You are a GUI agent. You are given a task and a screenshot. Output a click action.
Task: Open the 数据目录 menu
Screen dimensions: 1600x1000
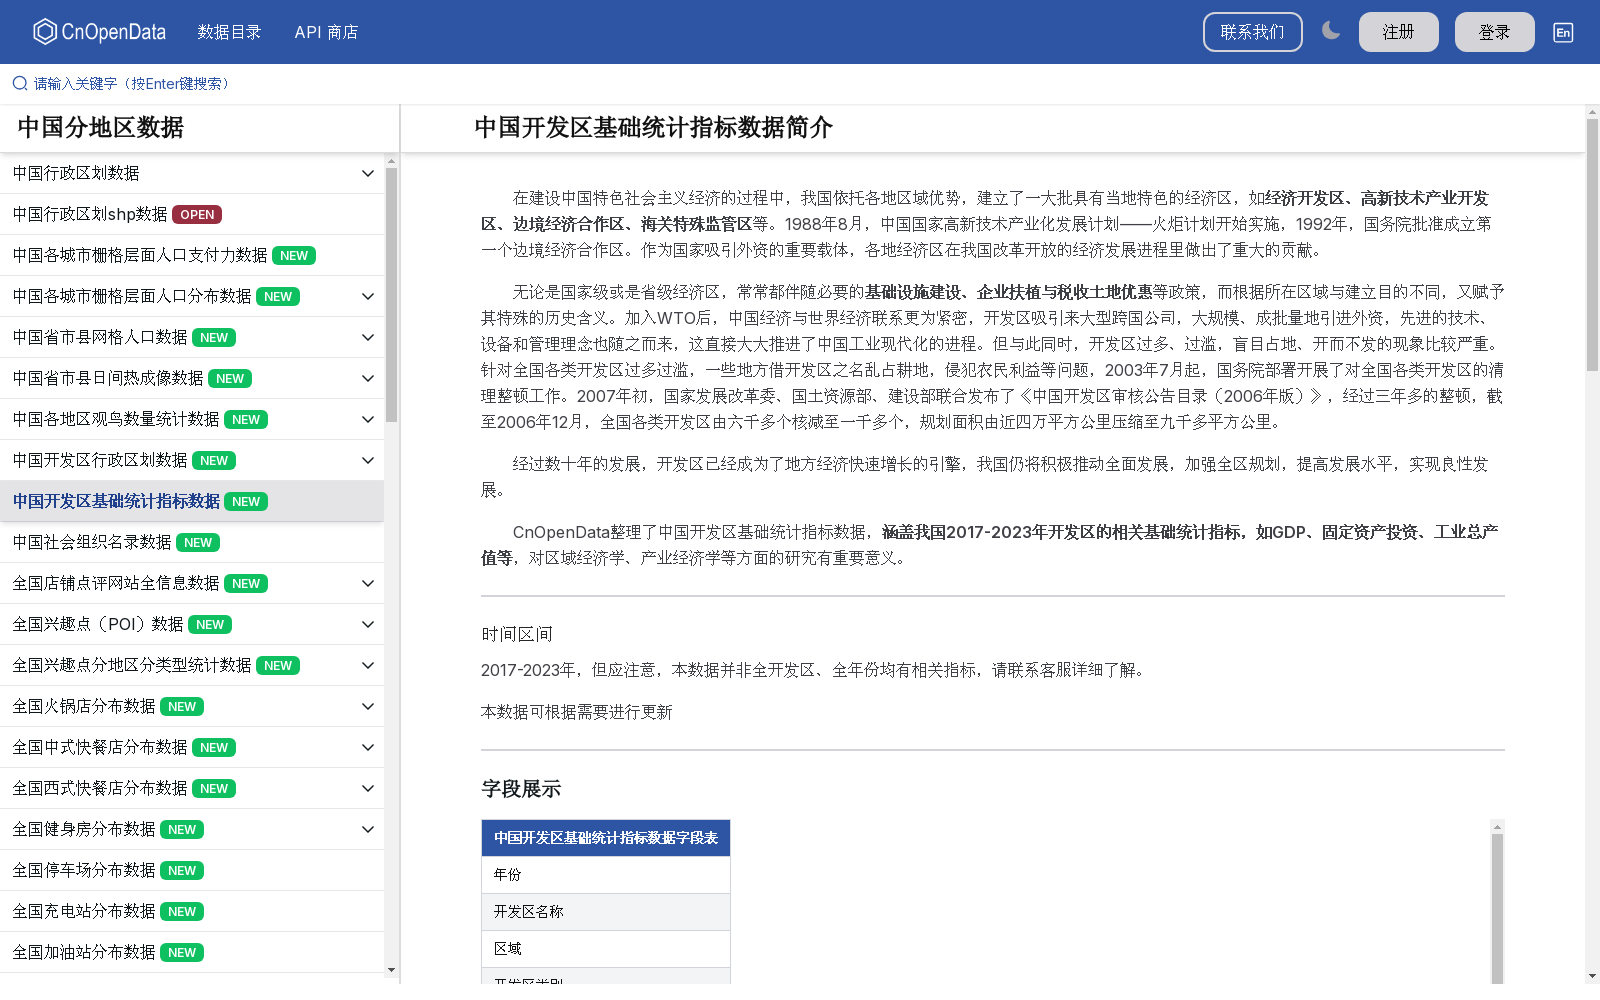click(x=229, y=32)
